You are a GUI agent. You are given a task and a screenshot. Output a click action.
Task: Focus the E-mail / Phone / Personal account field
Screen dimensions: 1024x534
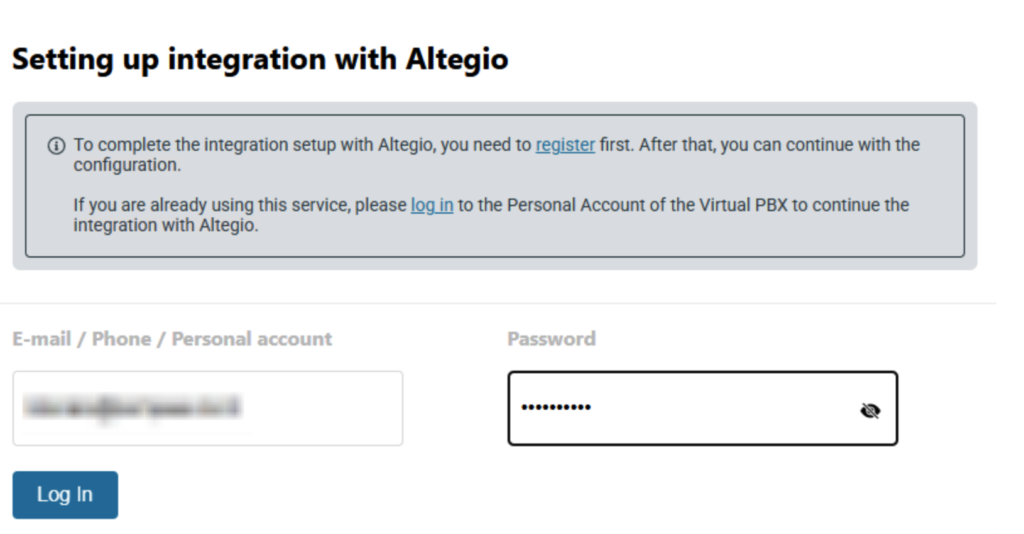[x=207, y=408]
